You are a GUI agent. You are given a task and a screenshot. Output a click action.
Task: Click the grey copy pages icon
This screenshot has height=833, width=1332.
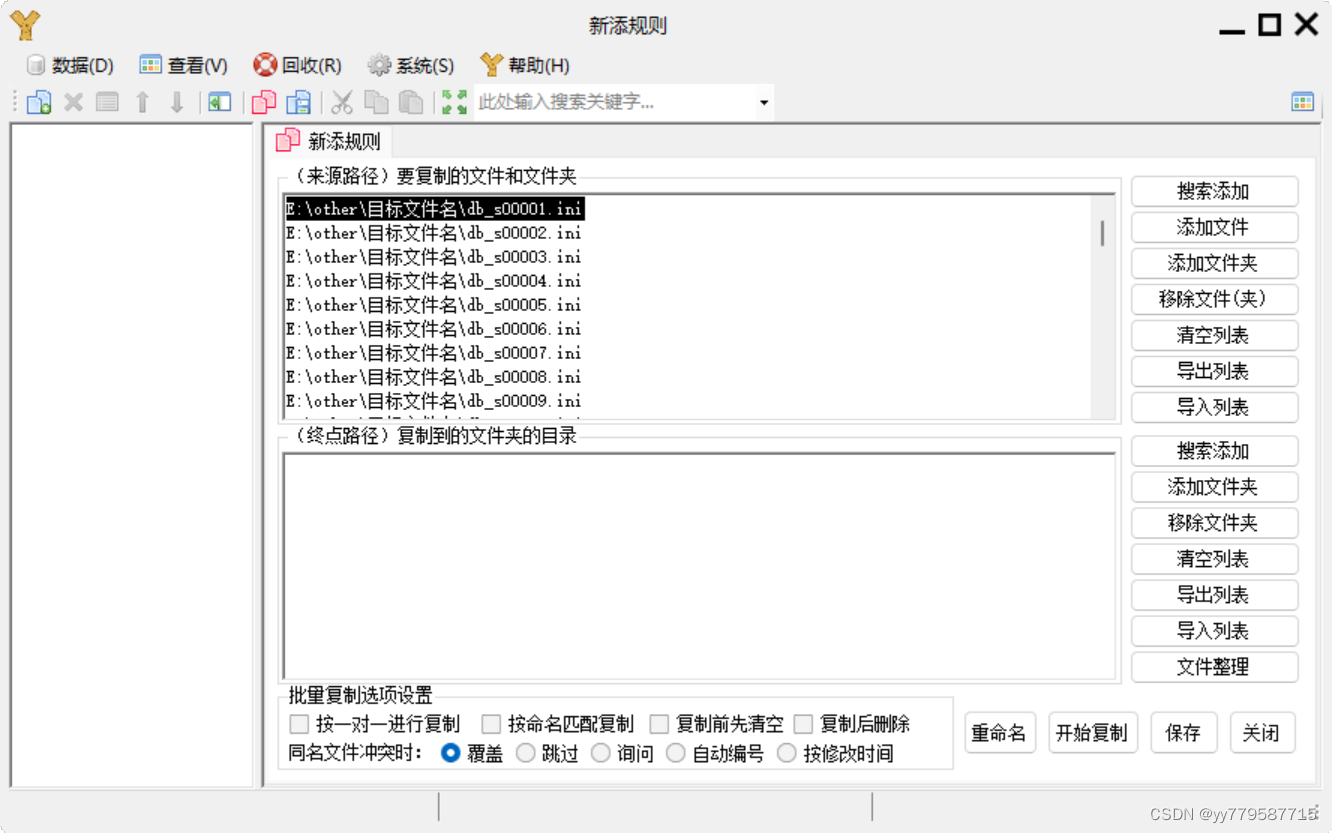pyautogui.click(x=376, y=102)
